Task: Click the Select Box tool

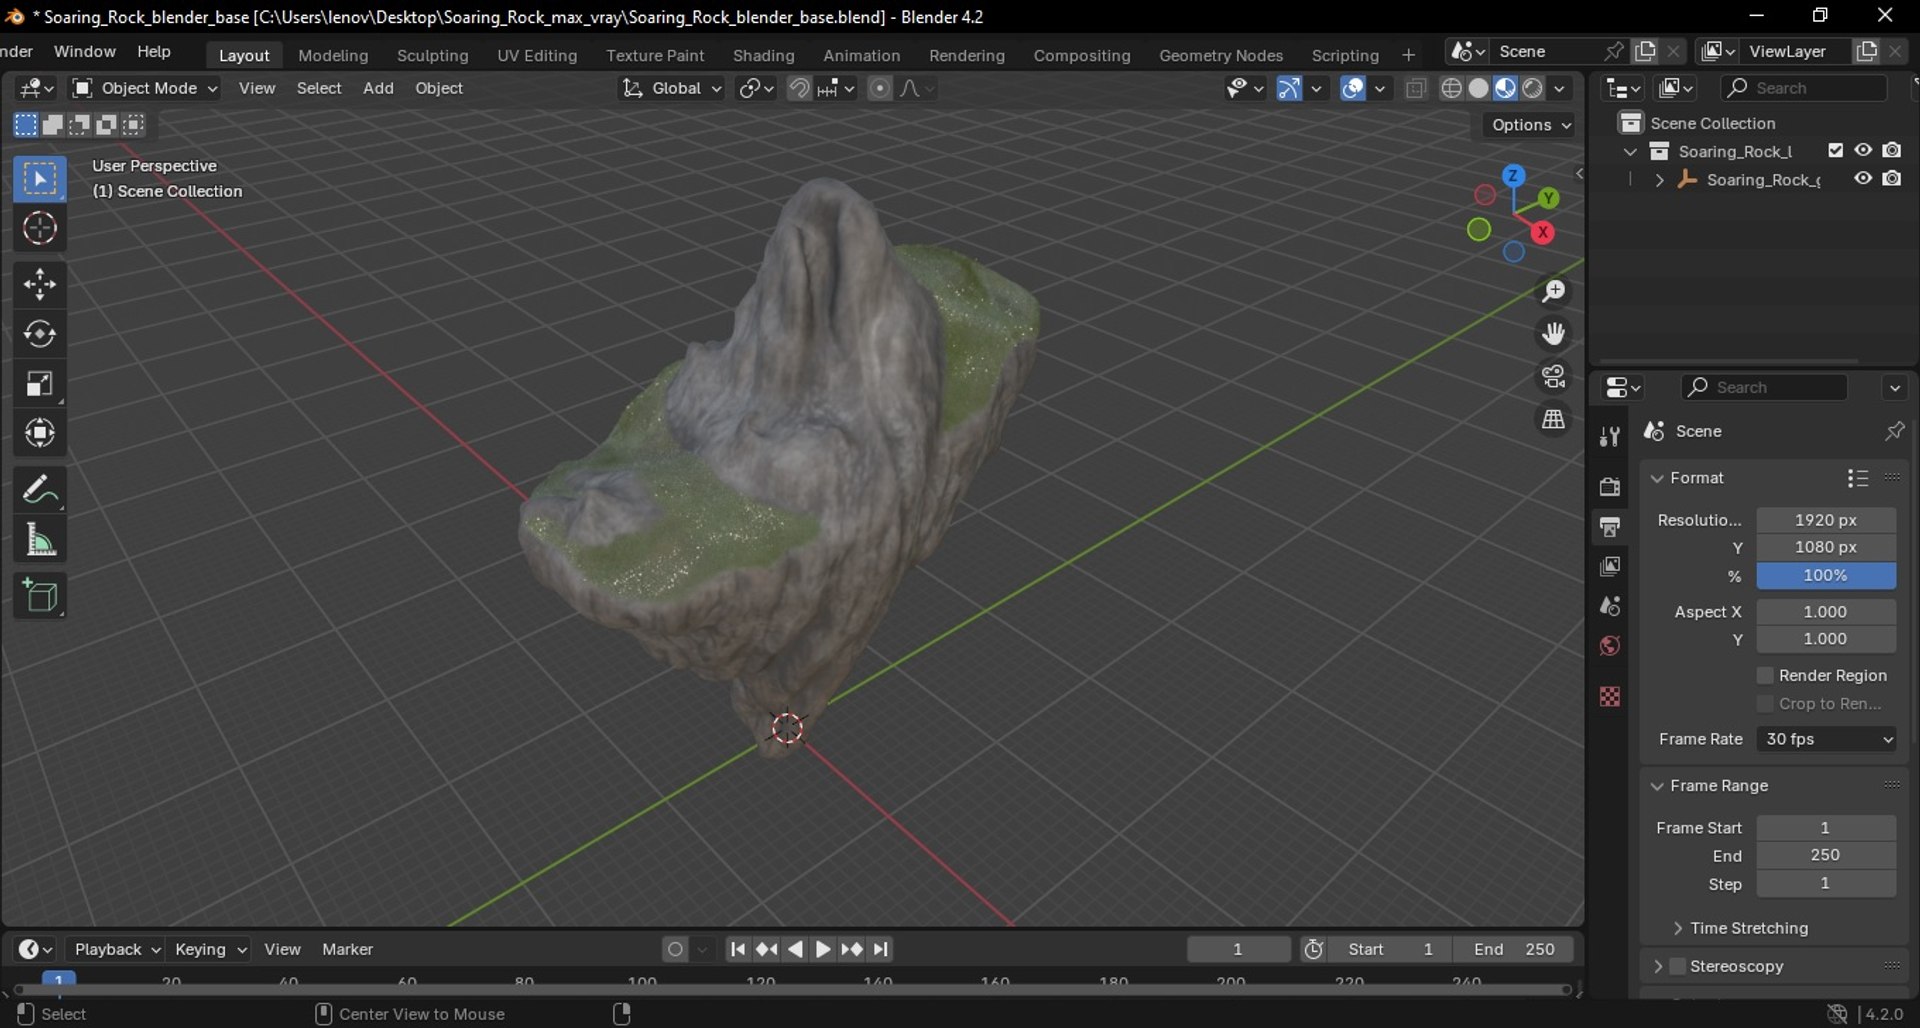Action: coord(40,179)
